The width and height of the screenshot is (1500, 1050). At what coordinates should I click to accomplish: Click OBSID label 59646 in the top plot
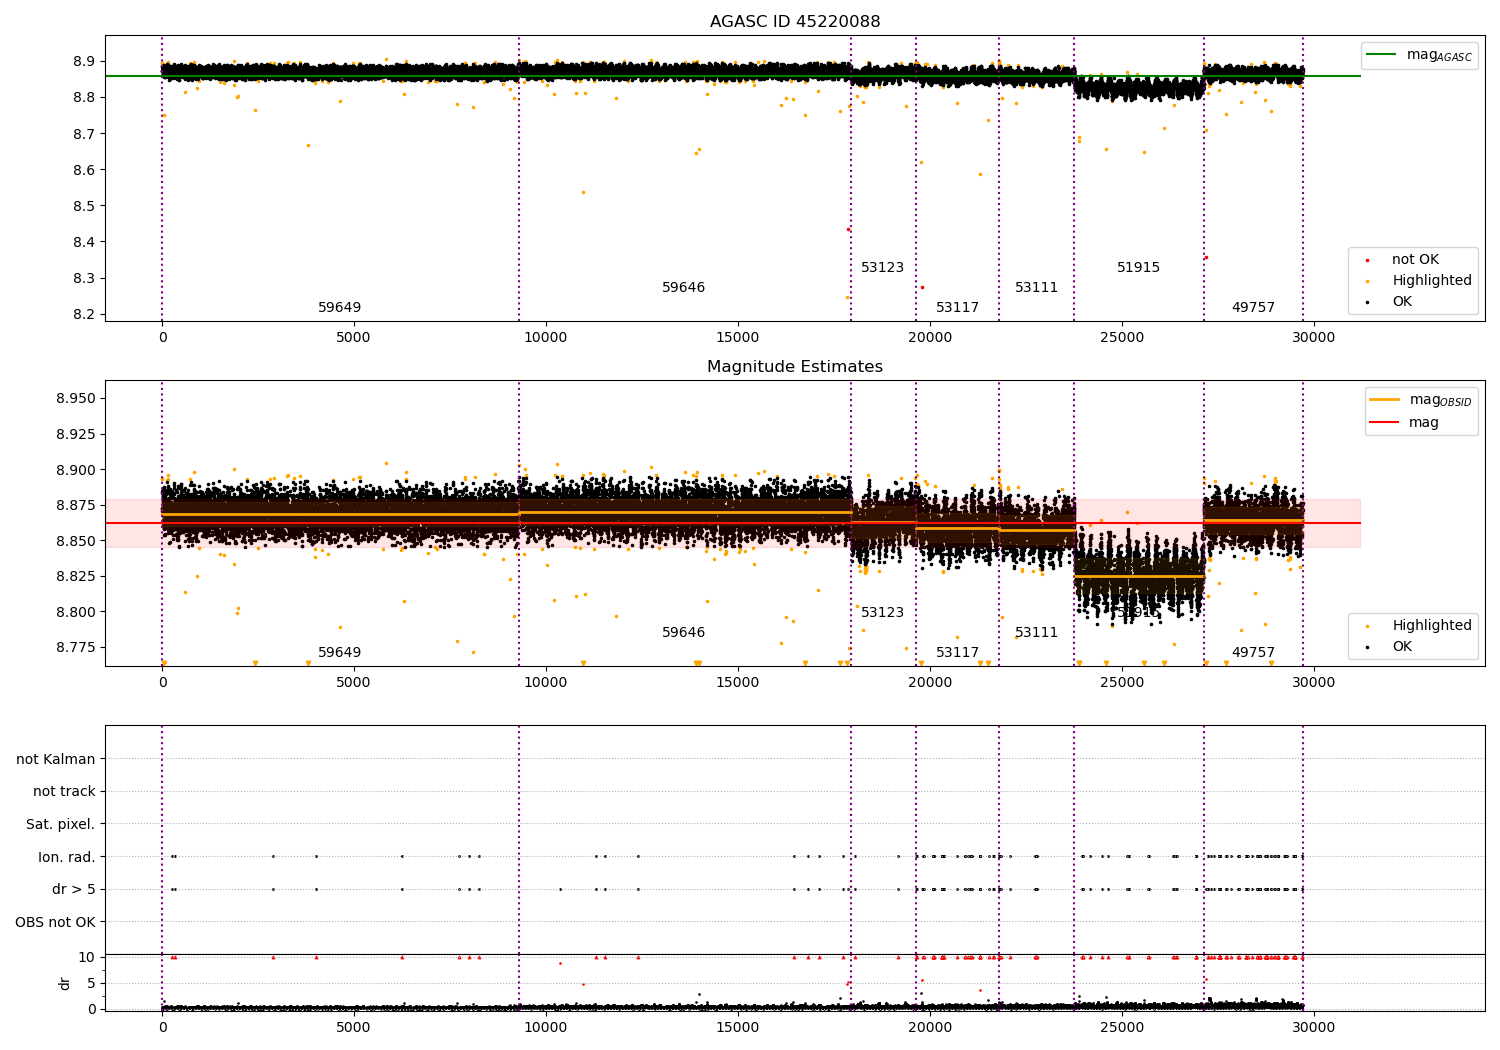684,288
